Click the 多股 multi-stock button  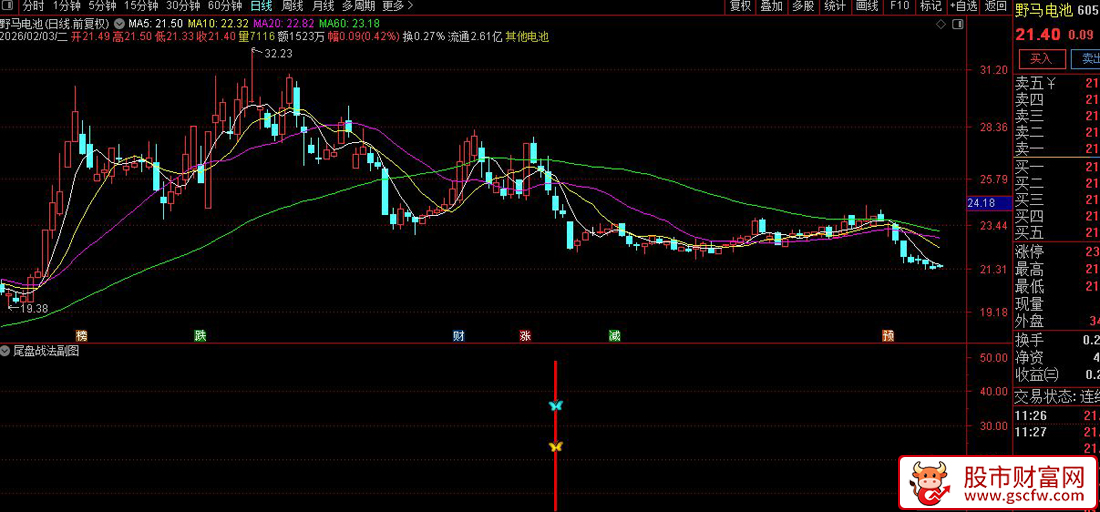click(803, 6)
